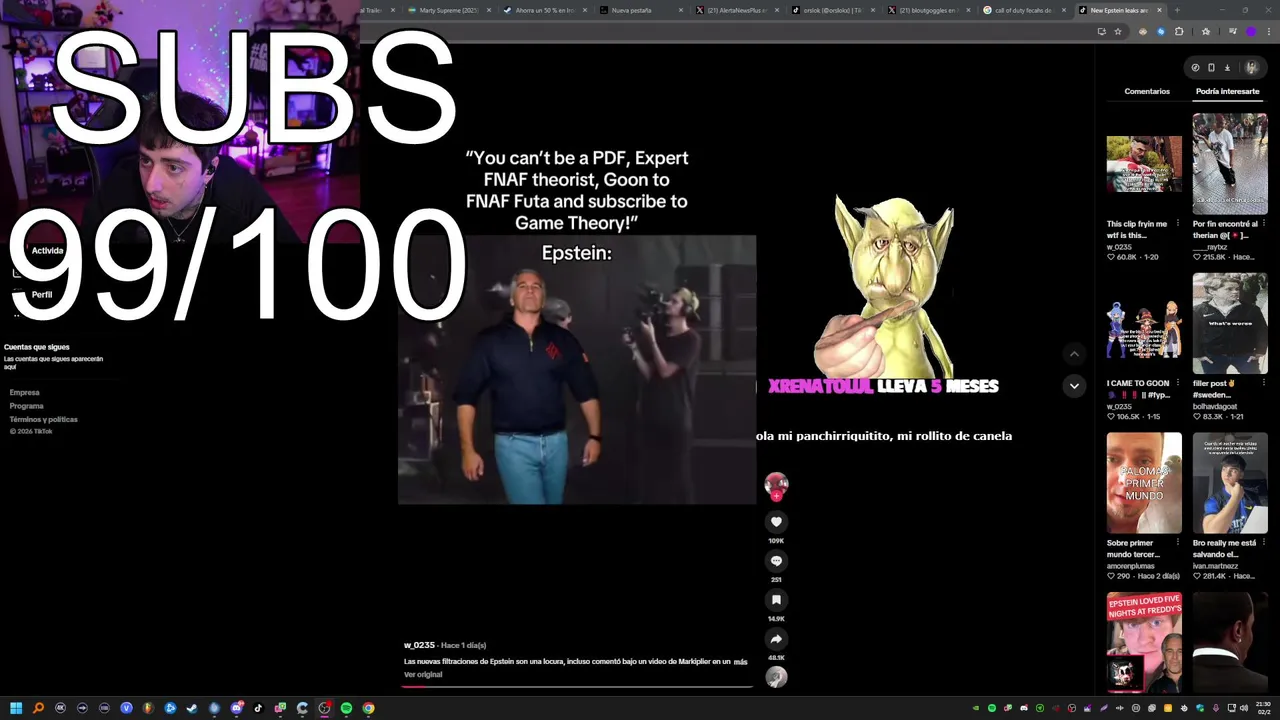Expand the Programa footer section
1280x720 pixels.
[27, 406]
